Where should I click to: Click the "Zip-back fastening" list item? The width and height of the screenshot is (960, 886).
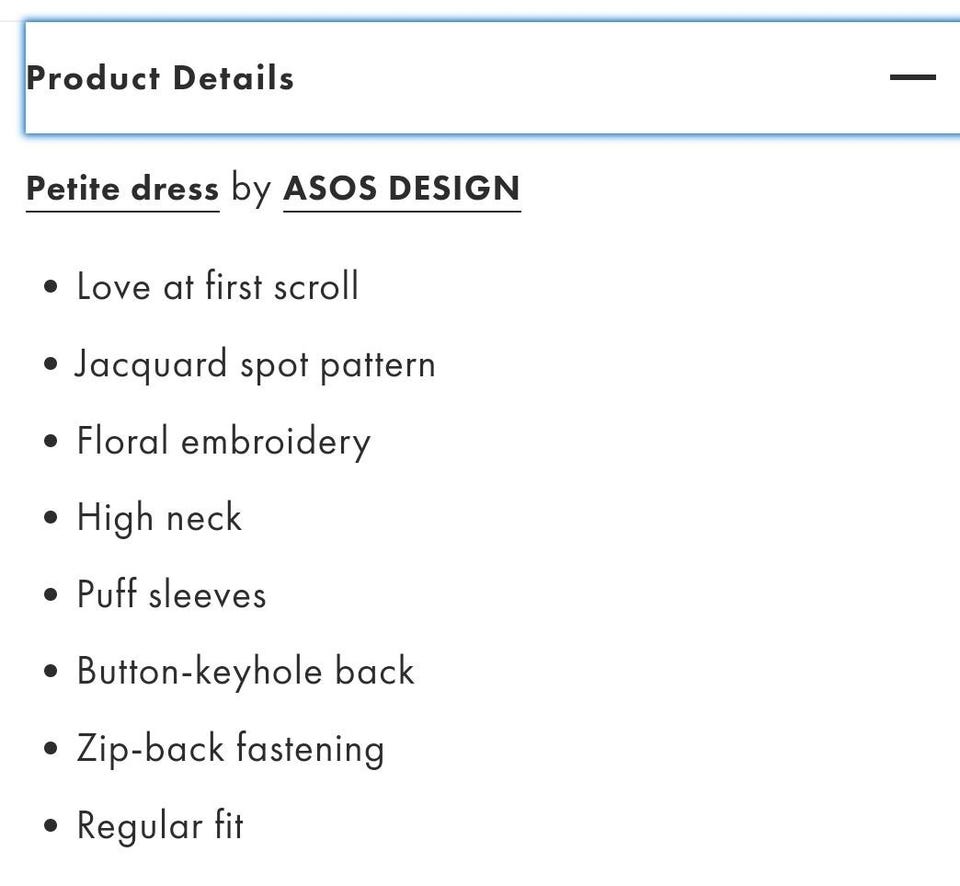coord(230,749)
